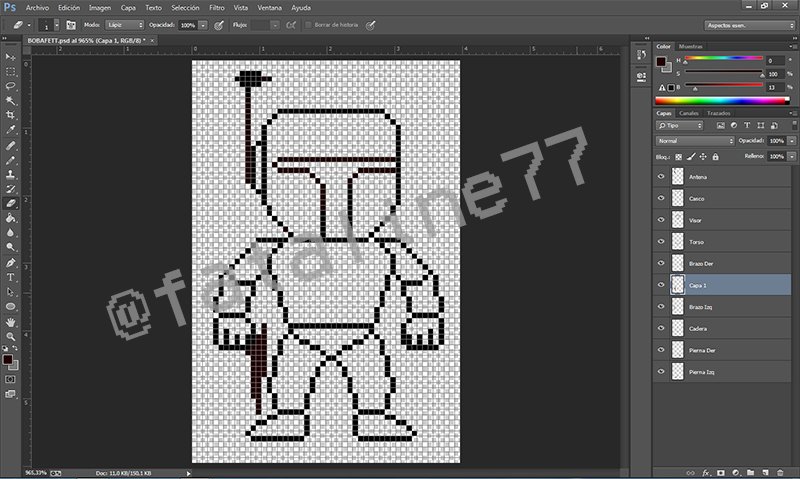Select the History Brush tool
Image resolution: width=800 pixels, height=479 pixels.
pos(10,189)
